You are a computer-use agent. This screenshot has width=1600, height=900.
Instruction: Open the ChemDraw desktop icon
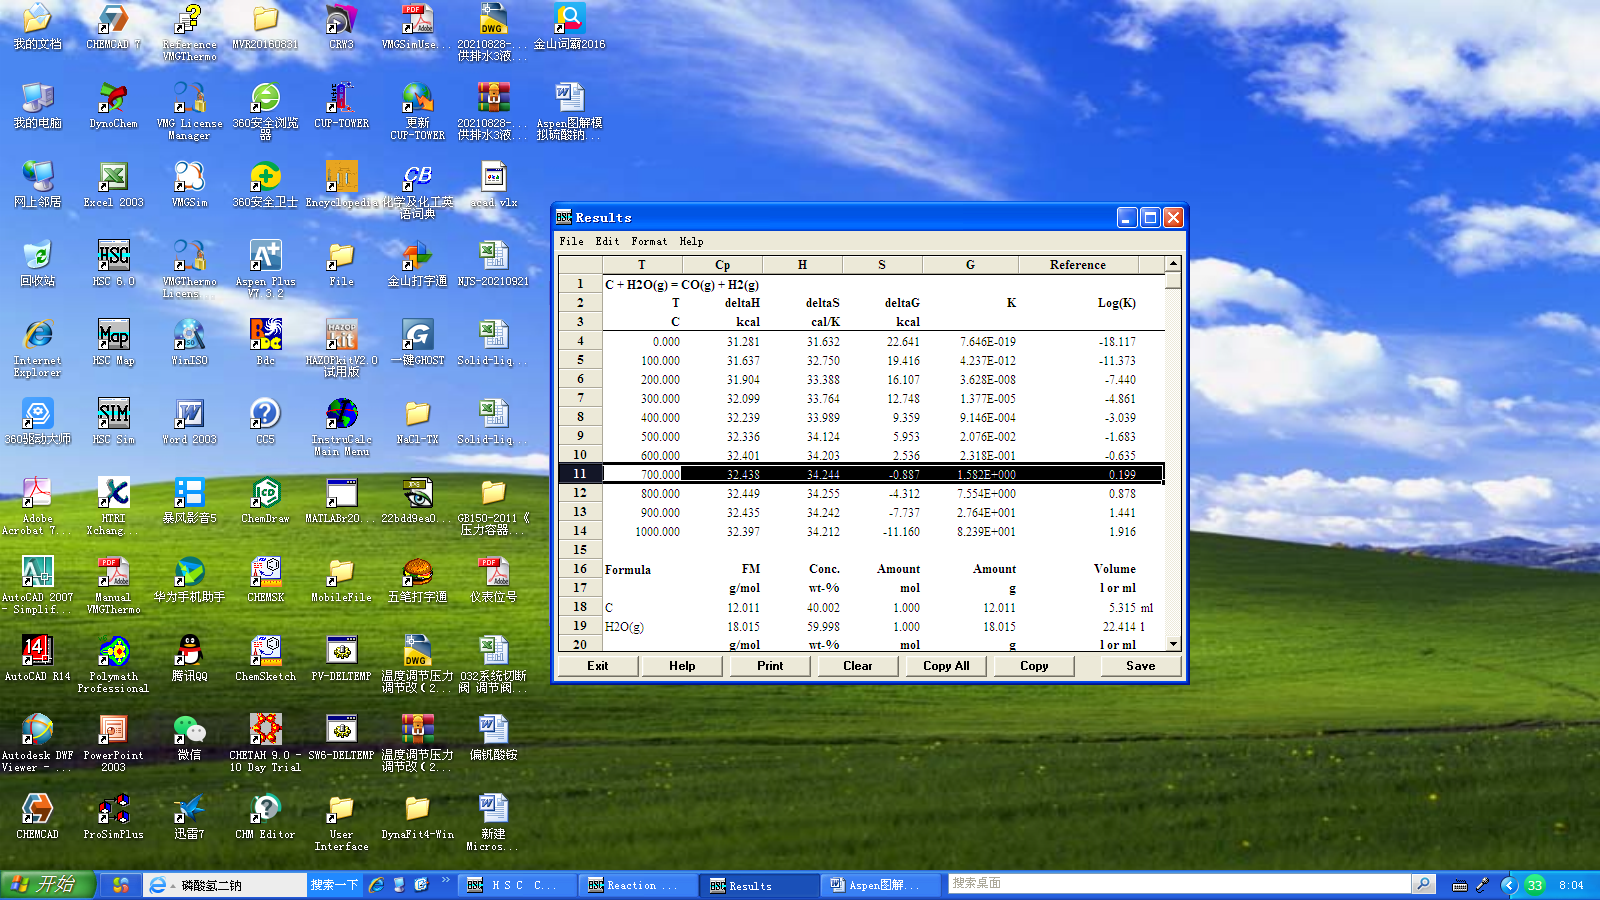pyautogui.click(x=265, y=500)
